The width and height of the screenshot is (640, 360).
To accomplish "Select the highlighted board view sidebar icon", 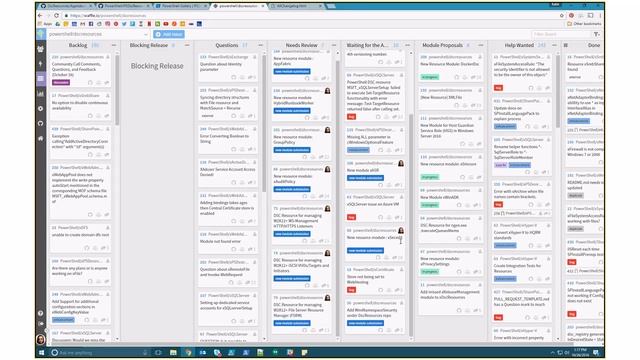I will 41,78.
